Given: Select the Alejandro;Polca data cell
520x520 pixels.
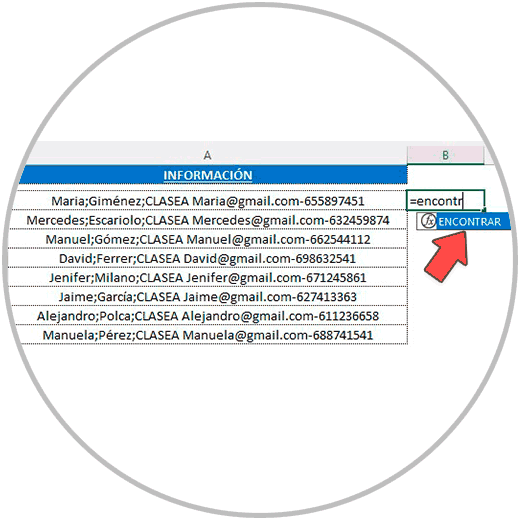Looking at the screenshot, I should (207, 316).
